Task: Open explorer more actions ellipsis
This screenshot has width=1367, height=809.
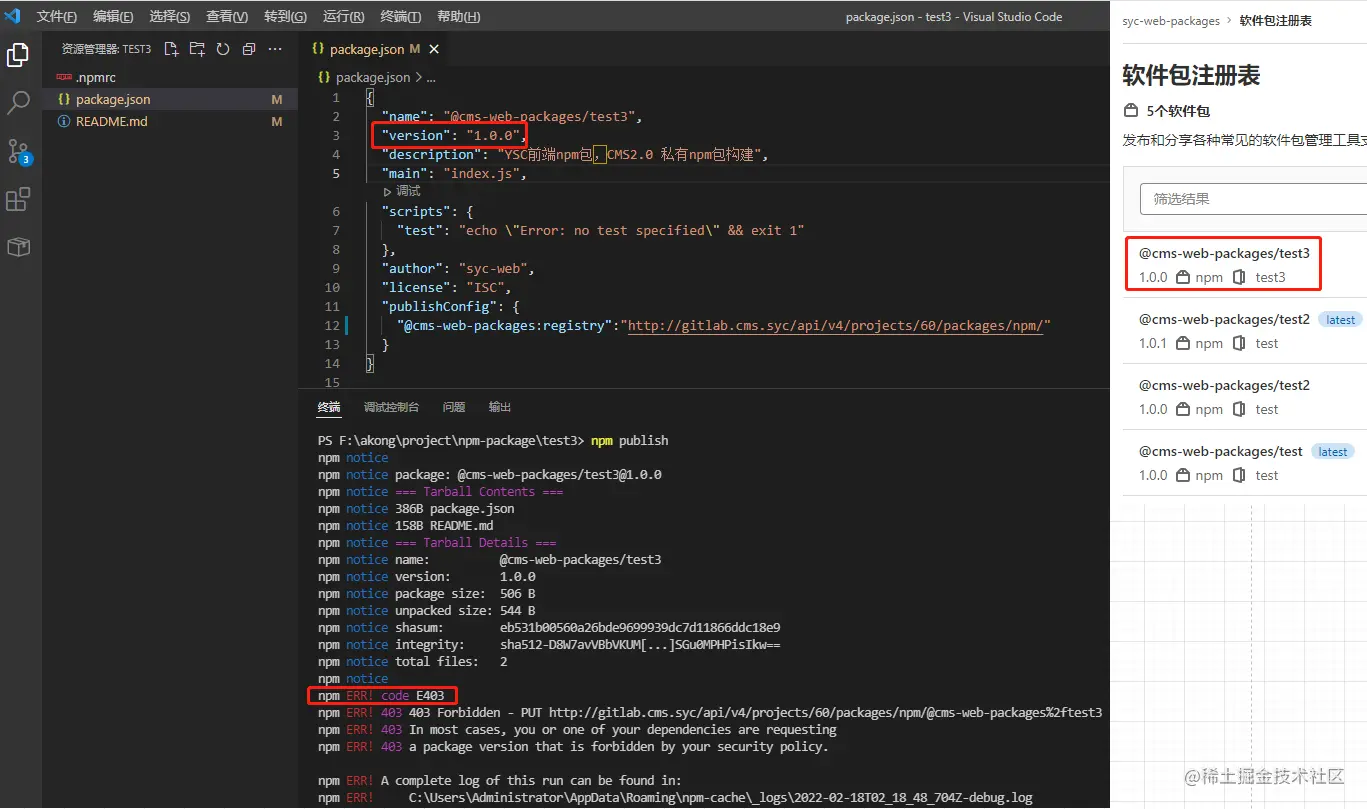Action: pyautogui.click(x=275, y=48)
